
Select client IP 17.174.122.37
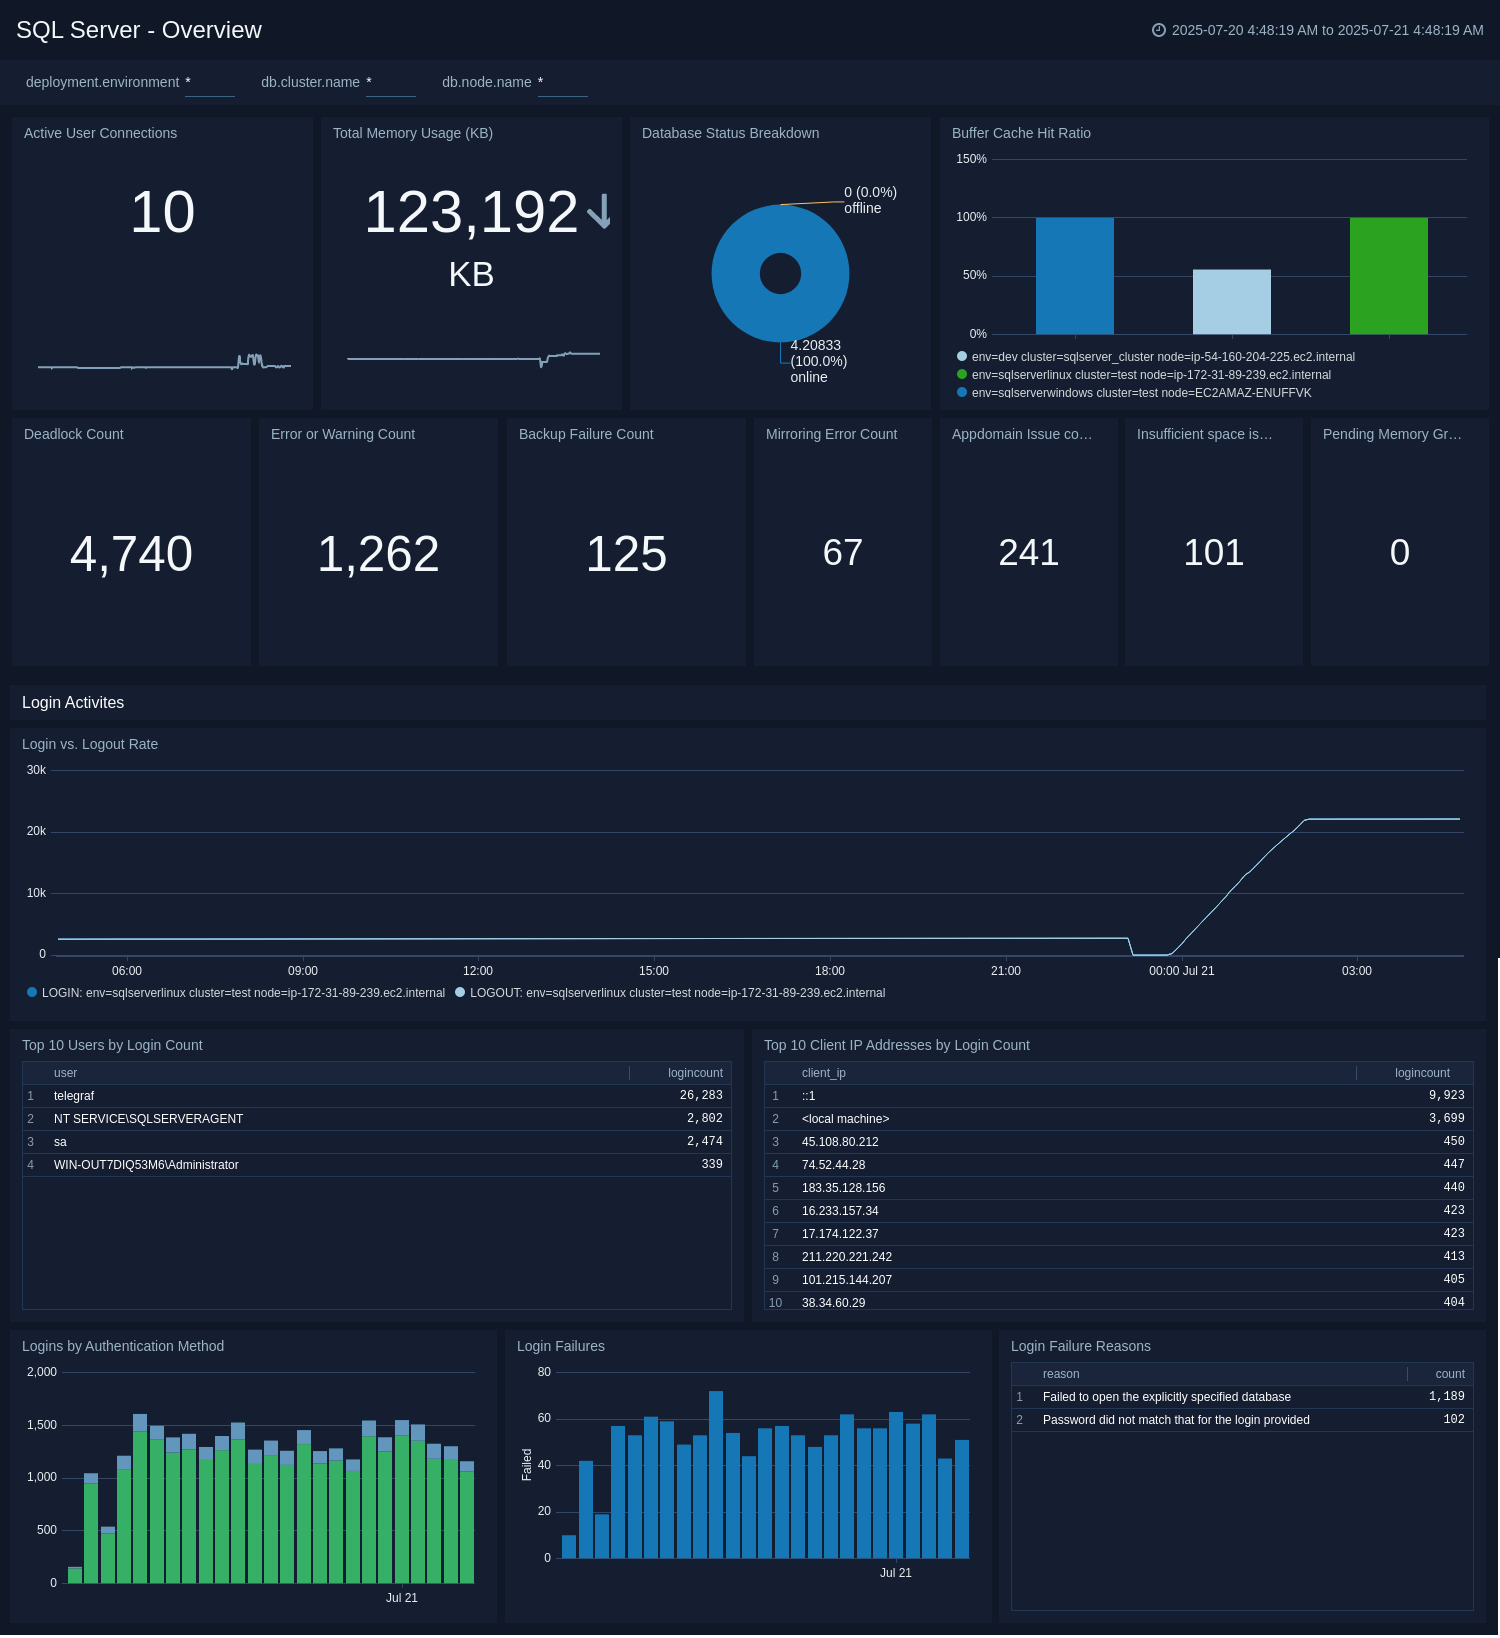click(x=1119, y=1234)
